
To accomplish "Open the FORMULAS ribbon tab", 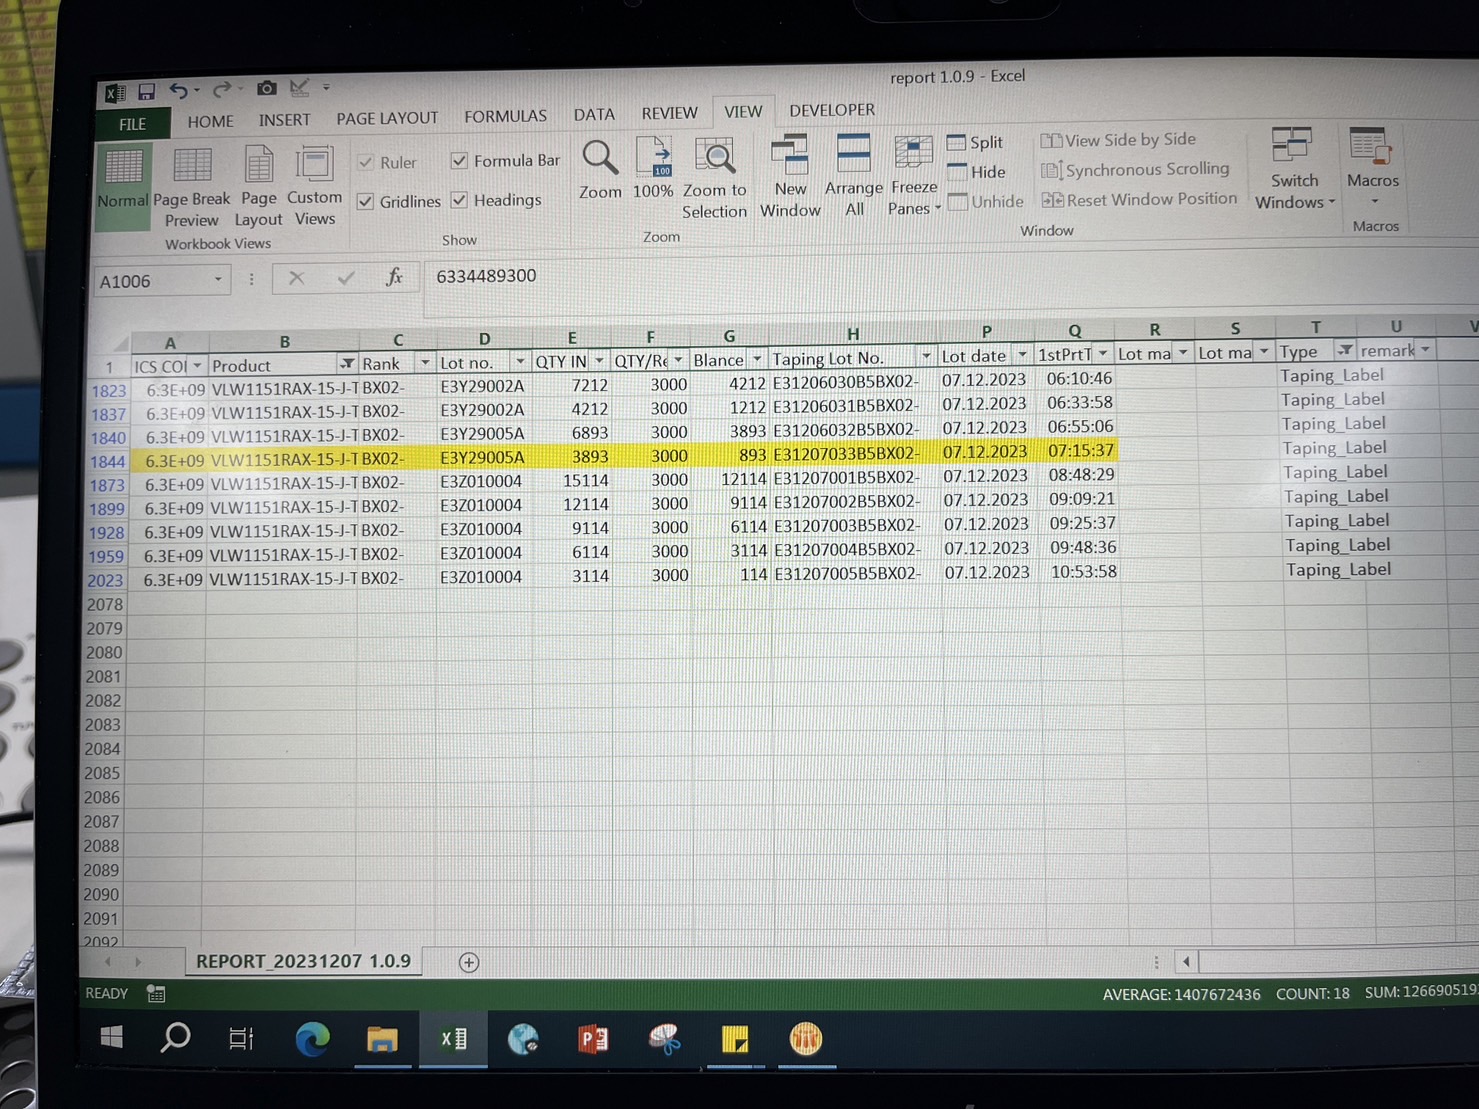I will (505, 117).
